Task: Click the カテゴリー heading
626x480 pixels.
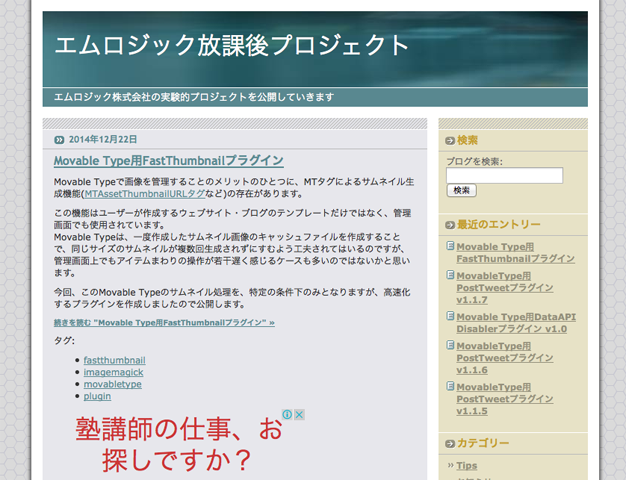Action: point(483,443)
